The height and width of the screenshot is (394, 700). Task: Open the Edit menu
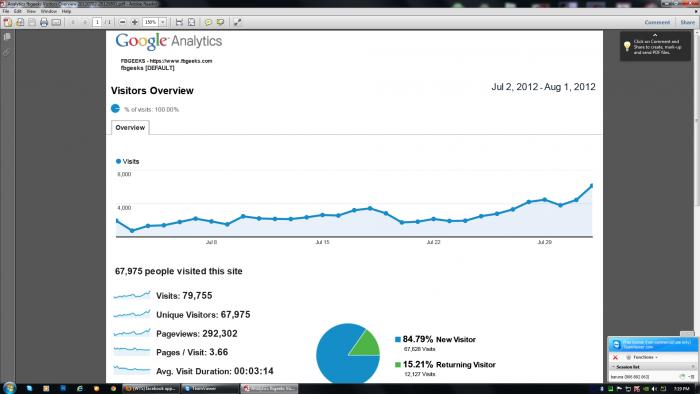coord(17,11)
